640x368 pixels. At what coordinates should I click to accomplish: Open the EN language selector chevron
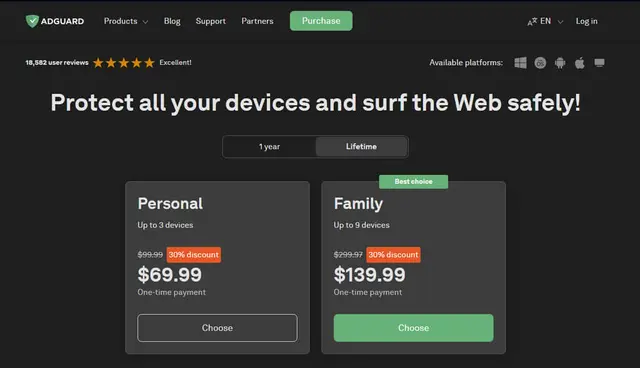[x=560, y=22]
